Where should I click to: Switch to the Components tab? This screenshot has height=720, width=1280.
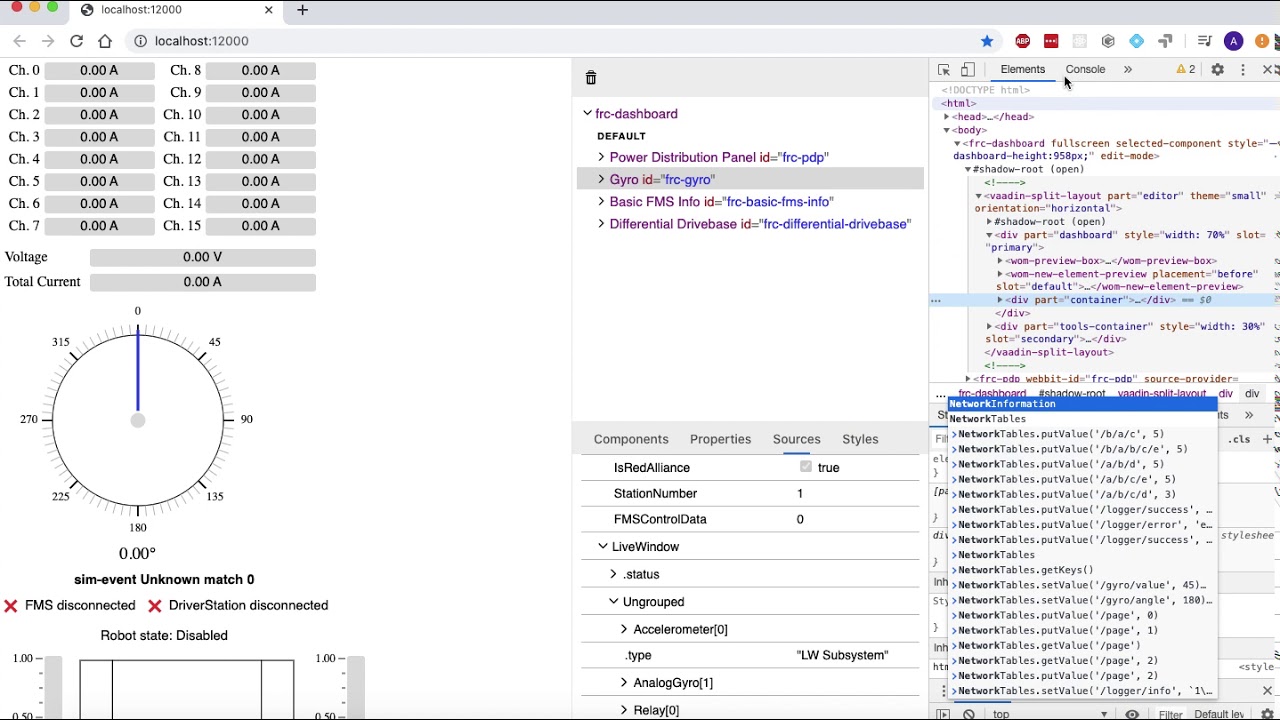coord(631,439)
